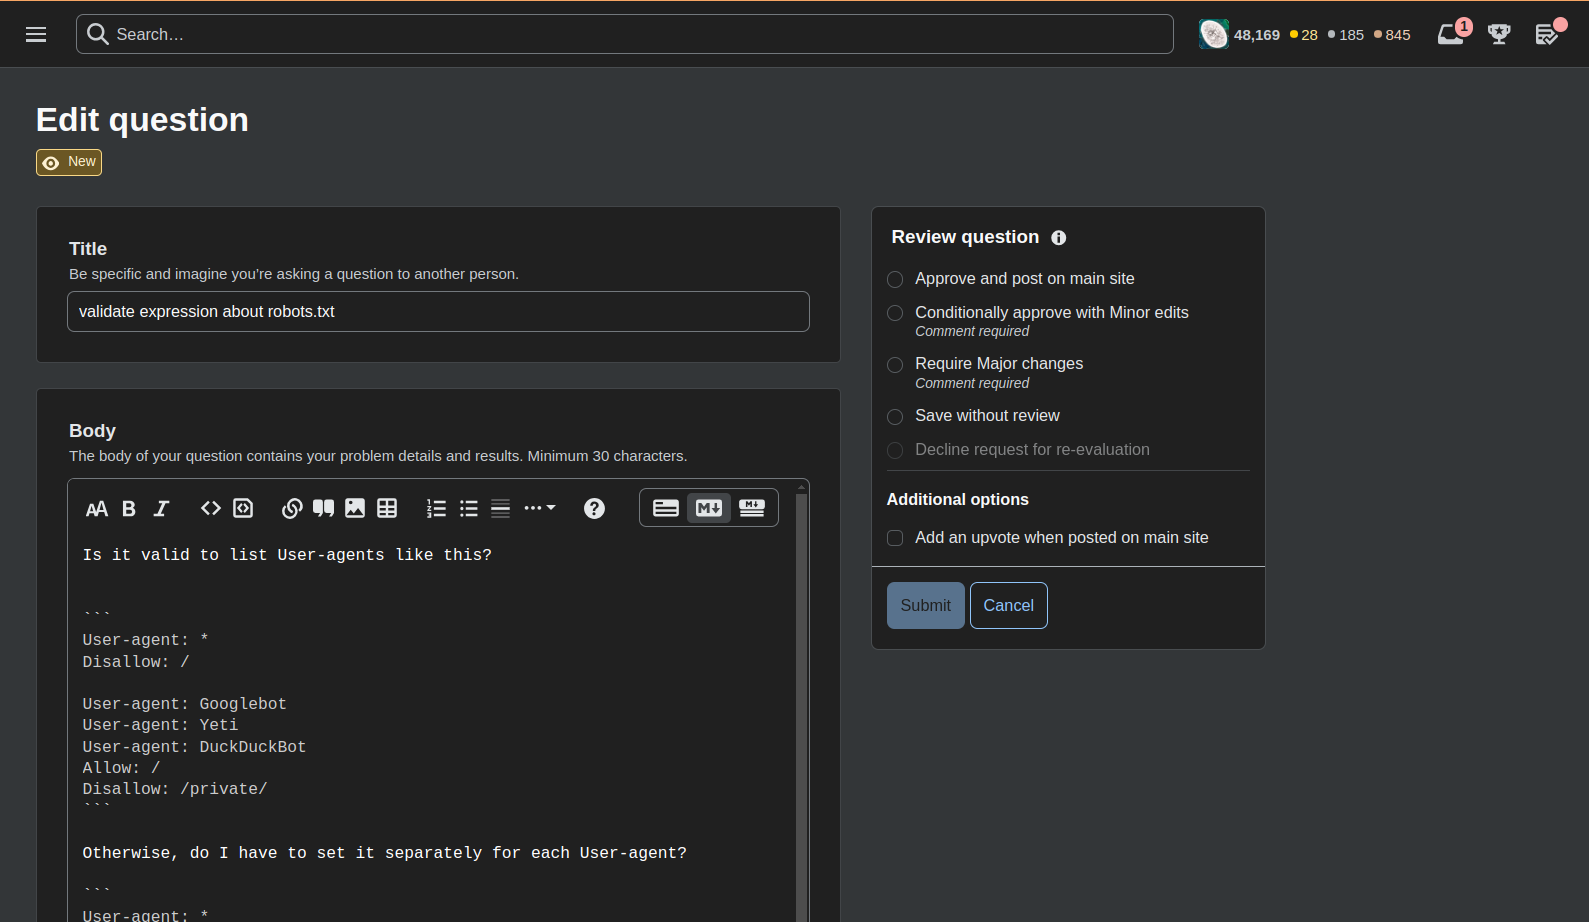Open the hamburger navigation menu
1589x922 pixels.
pos(36,34)
